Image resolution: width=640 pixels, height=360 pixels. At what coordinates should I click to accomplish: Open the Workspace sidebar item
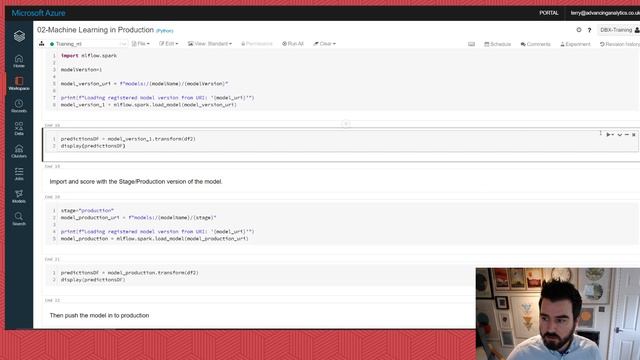coord(19,84)
